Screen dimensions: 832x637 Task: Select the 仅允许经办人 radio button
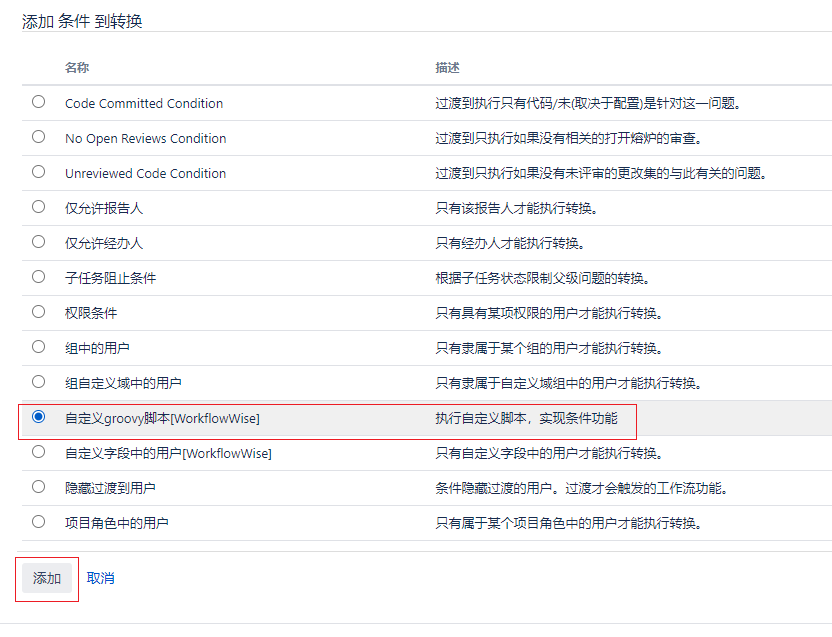pyautogui.click(x=38, y=242)
